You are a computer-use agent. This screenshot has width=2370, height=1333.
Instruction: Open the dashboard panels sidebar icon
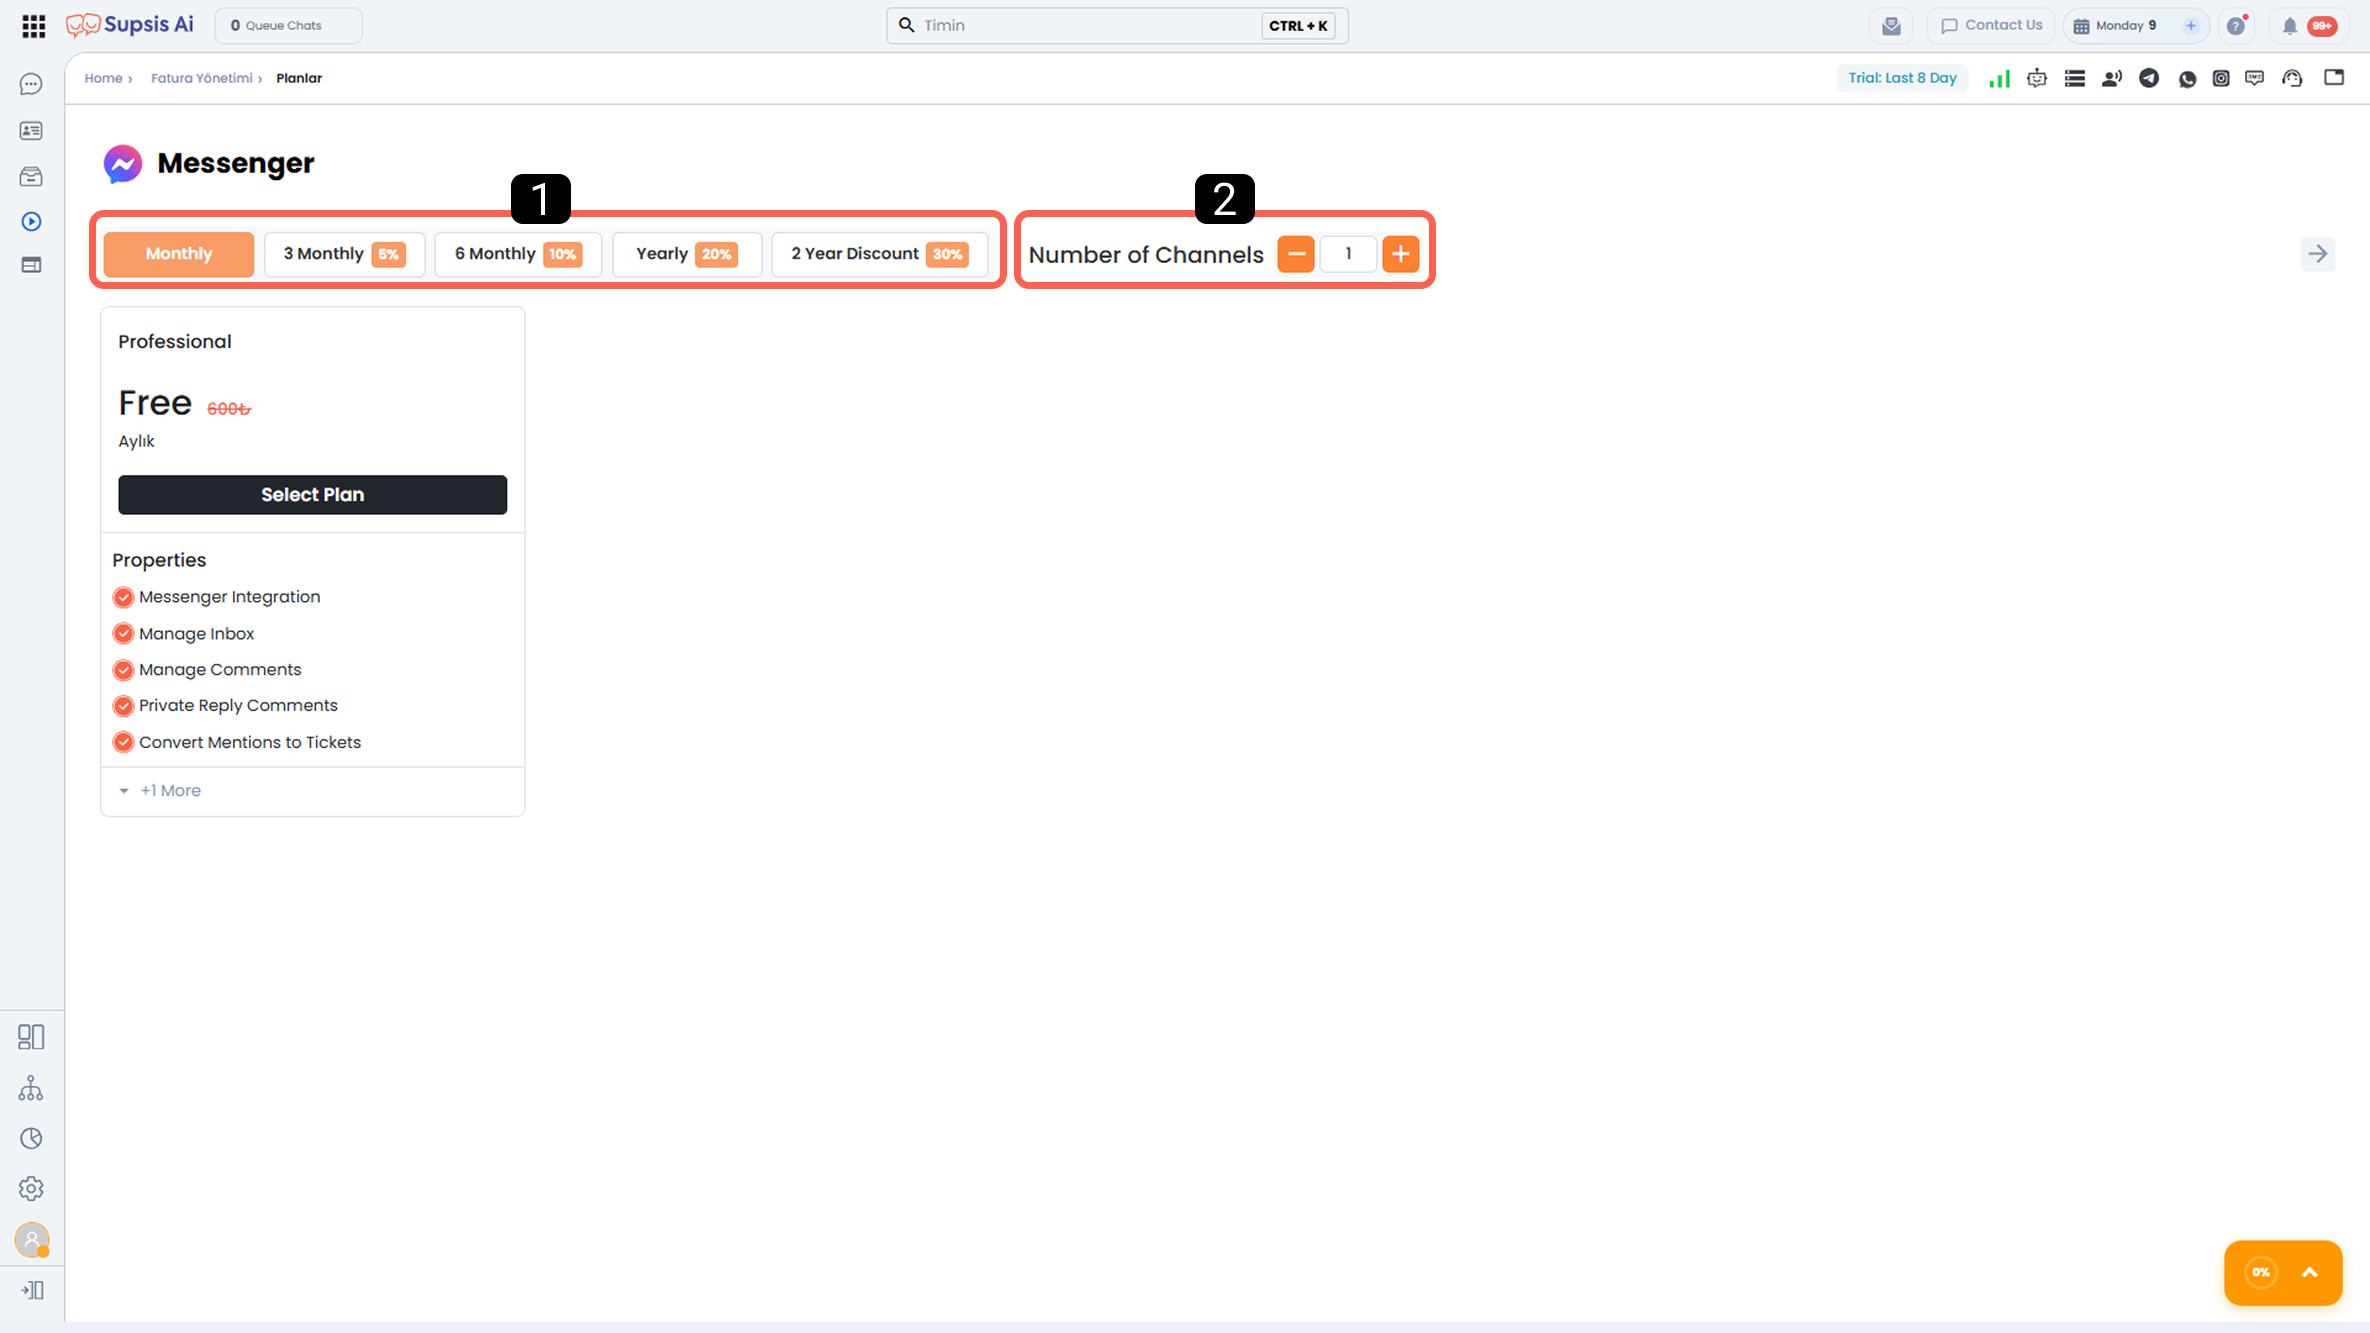(31, 1037)
